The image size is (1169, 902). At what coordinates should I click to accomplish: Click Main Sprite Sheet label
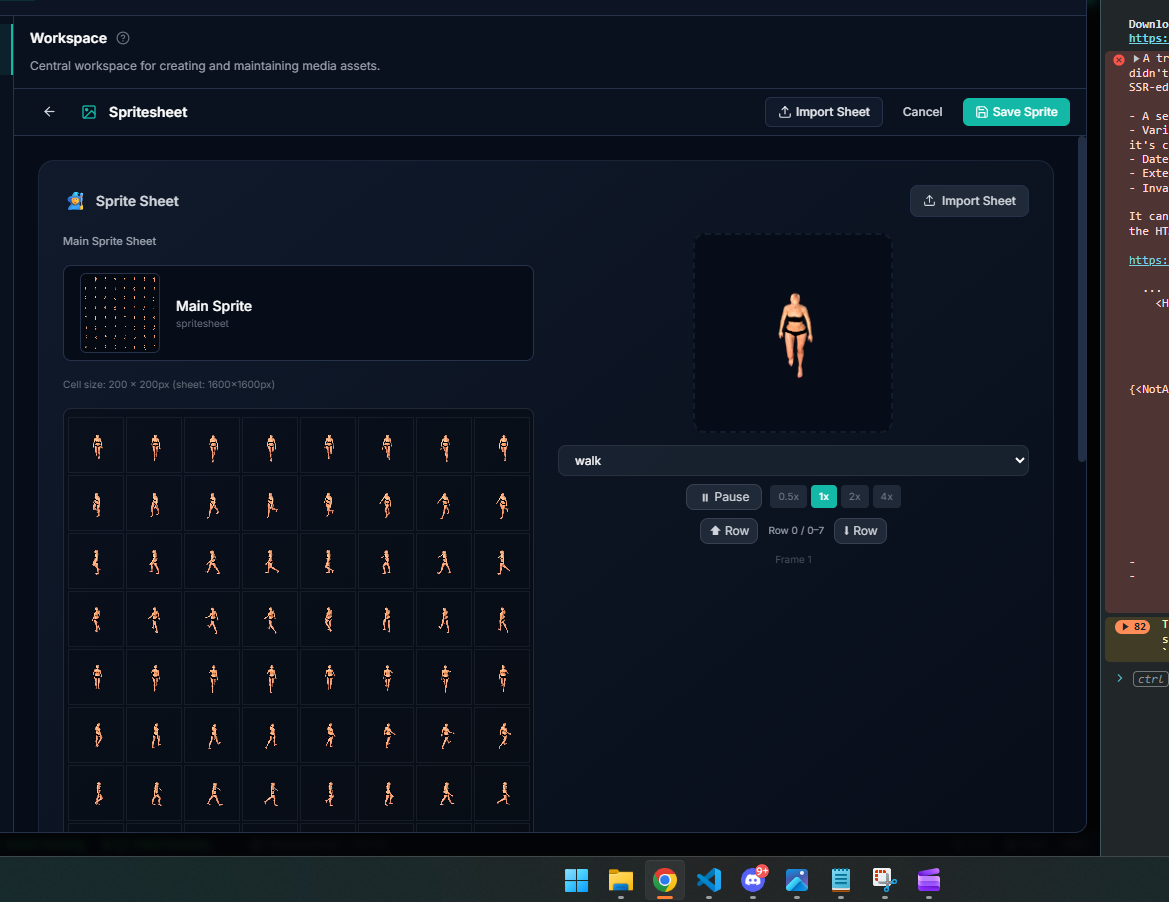point(110,241)
